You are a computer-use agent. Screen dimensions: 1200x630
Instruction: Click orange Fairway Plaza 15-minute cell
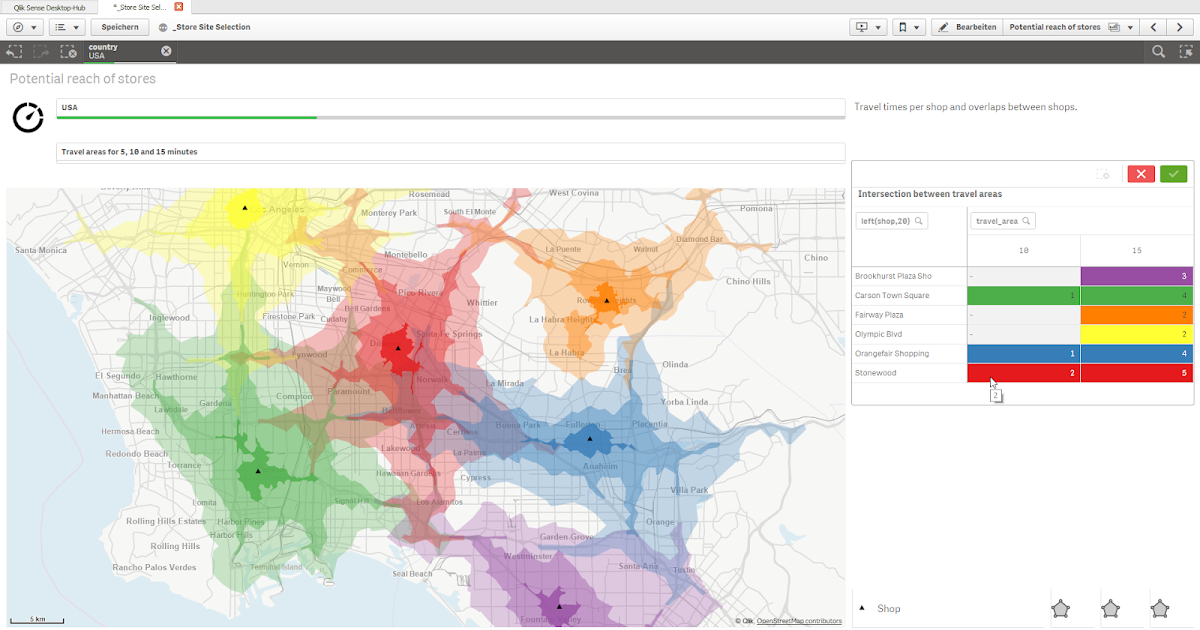click(1136, 314)
